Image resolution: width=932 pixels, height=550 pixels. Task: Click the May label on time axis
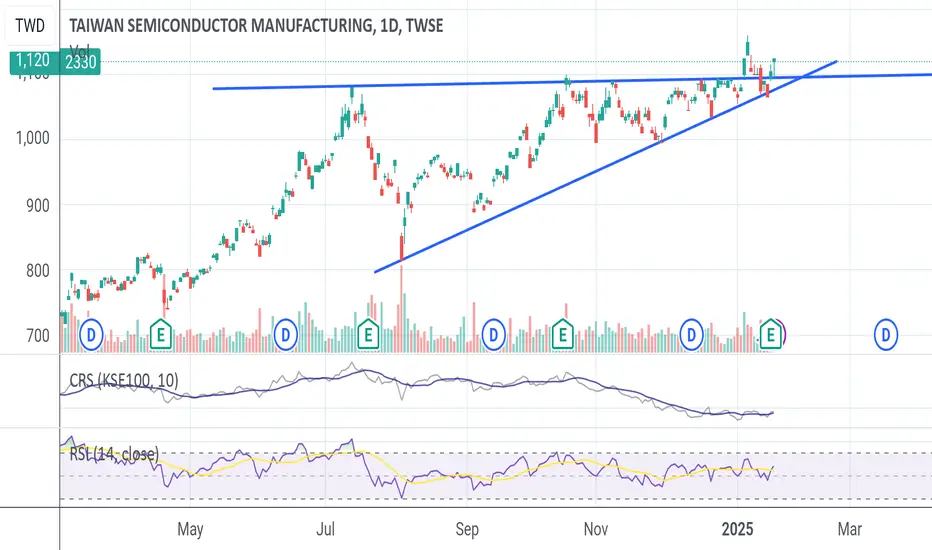point(190,529)
